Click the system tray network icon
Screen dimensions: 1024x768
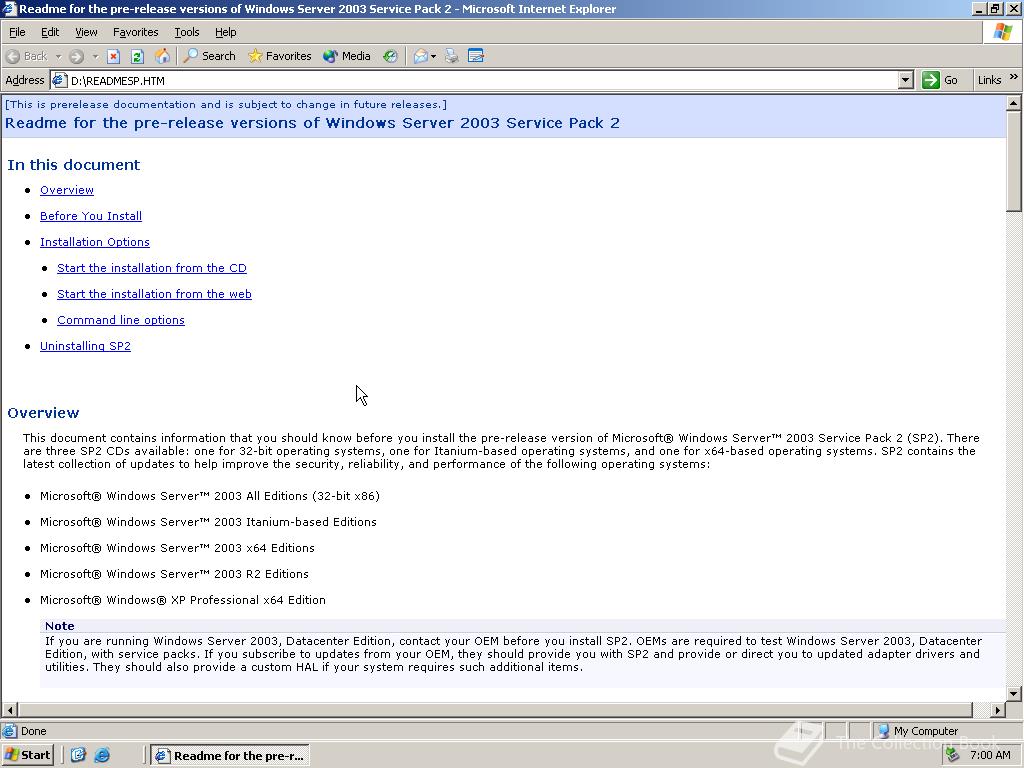pos(953,755)
